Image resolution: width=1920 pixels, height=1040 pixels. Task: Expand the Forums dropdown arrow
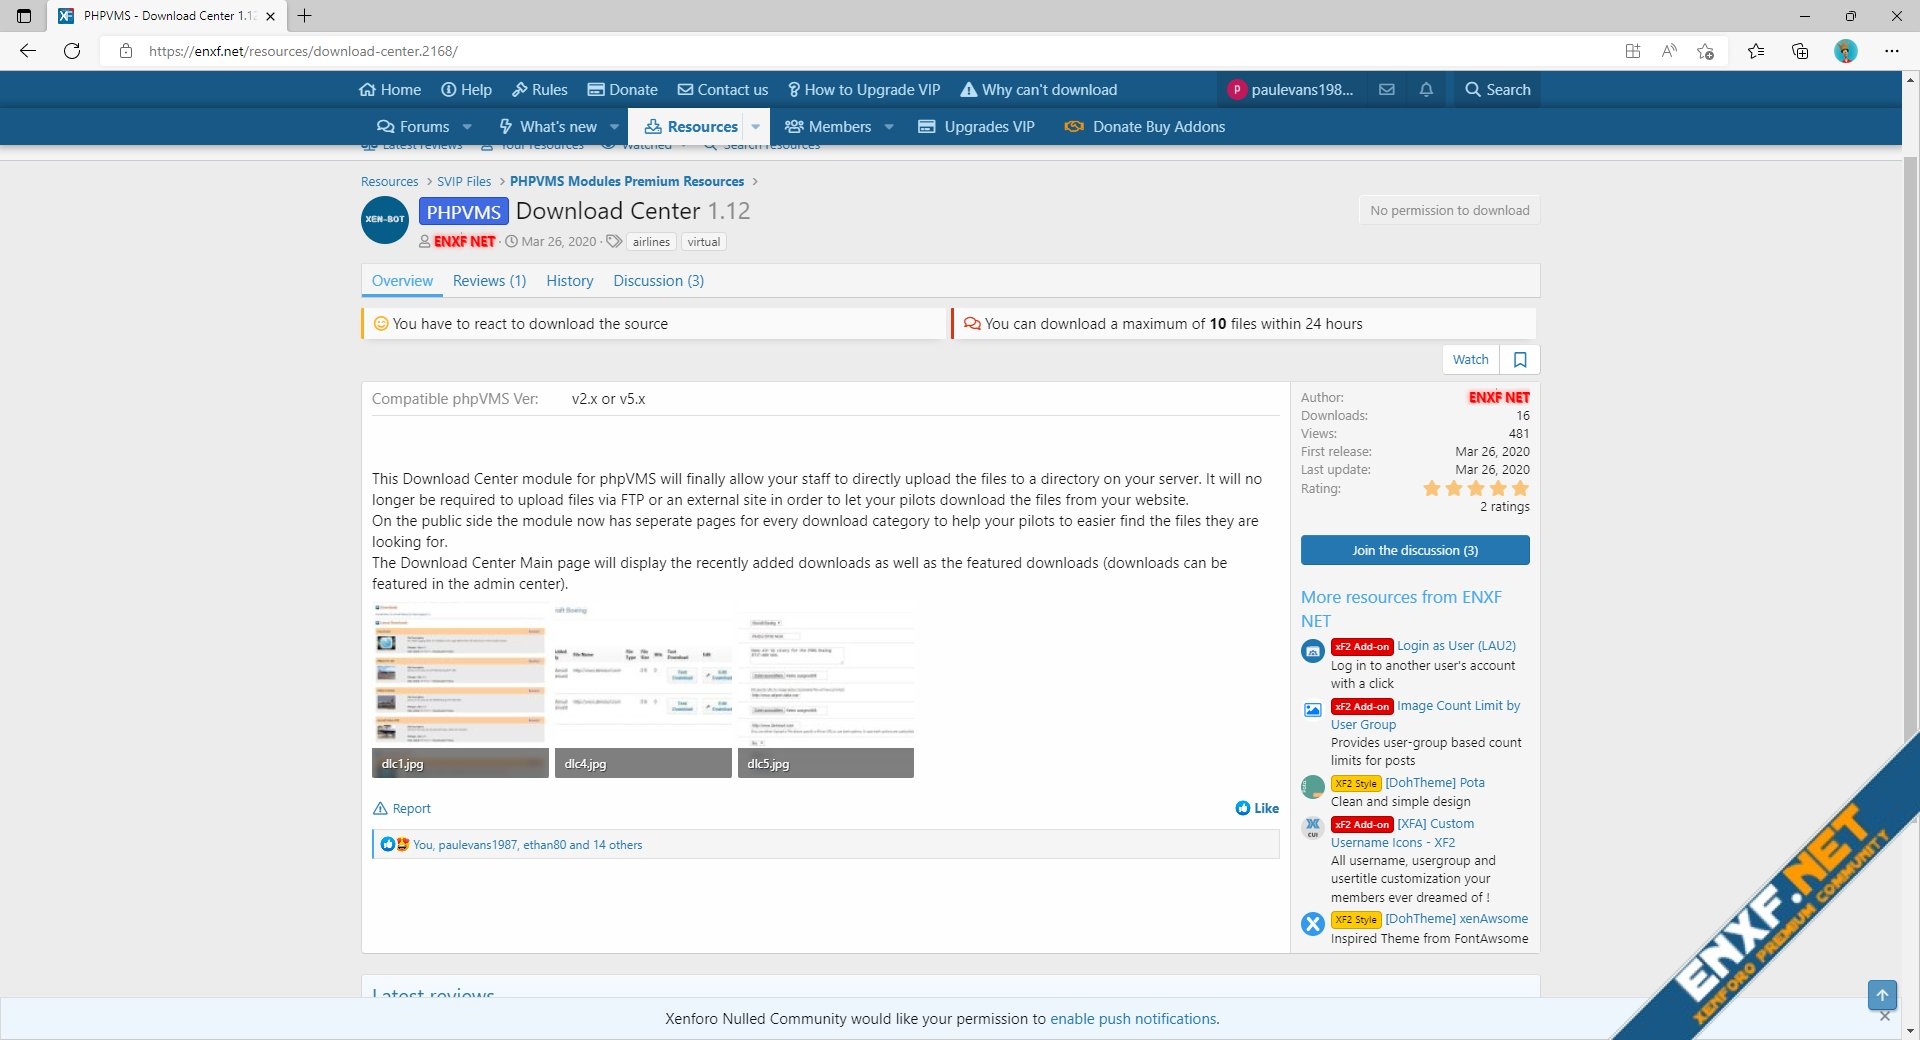467,127
